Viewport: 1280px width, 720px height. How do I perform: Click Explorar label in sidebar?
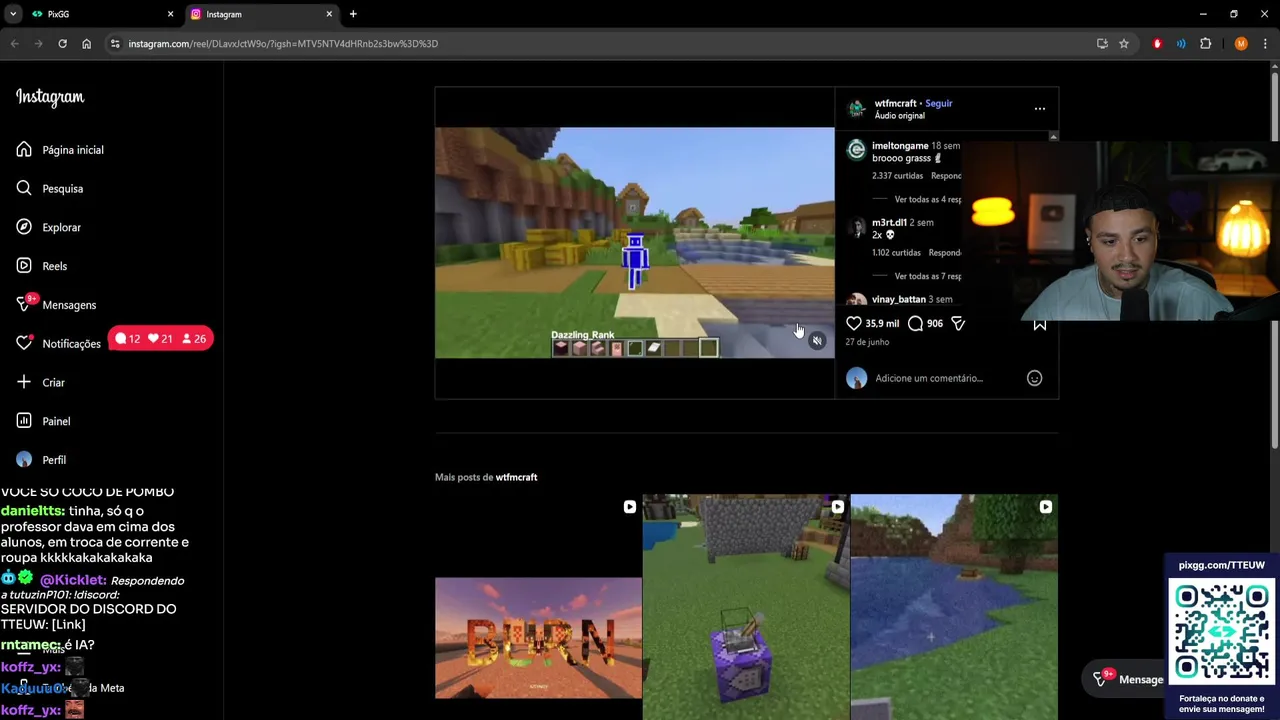61,227
